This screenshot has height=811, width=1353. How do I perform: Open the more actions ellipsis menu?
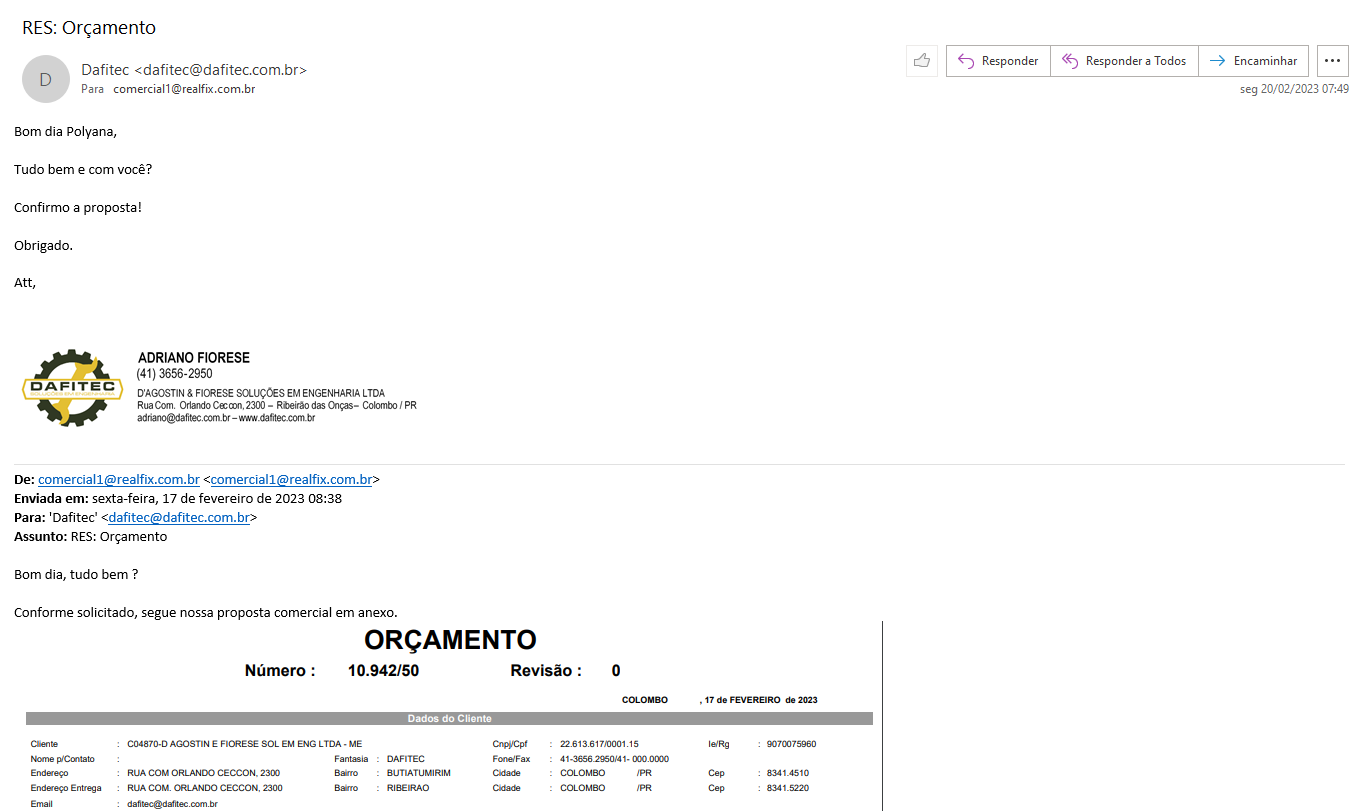click(1331, 61)
